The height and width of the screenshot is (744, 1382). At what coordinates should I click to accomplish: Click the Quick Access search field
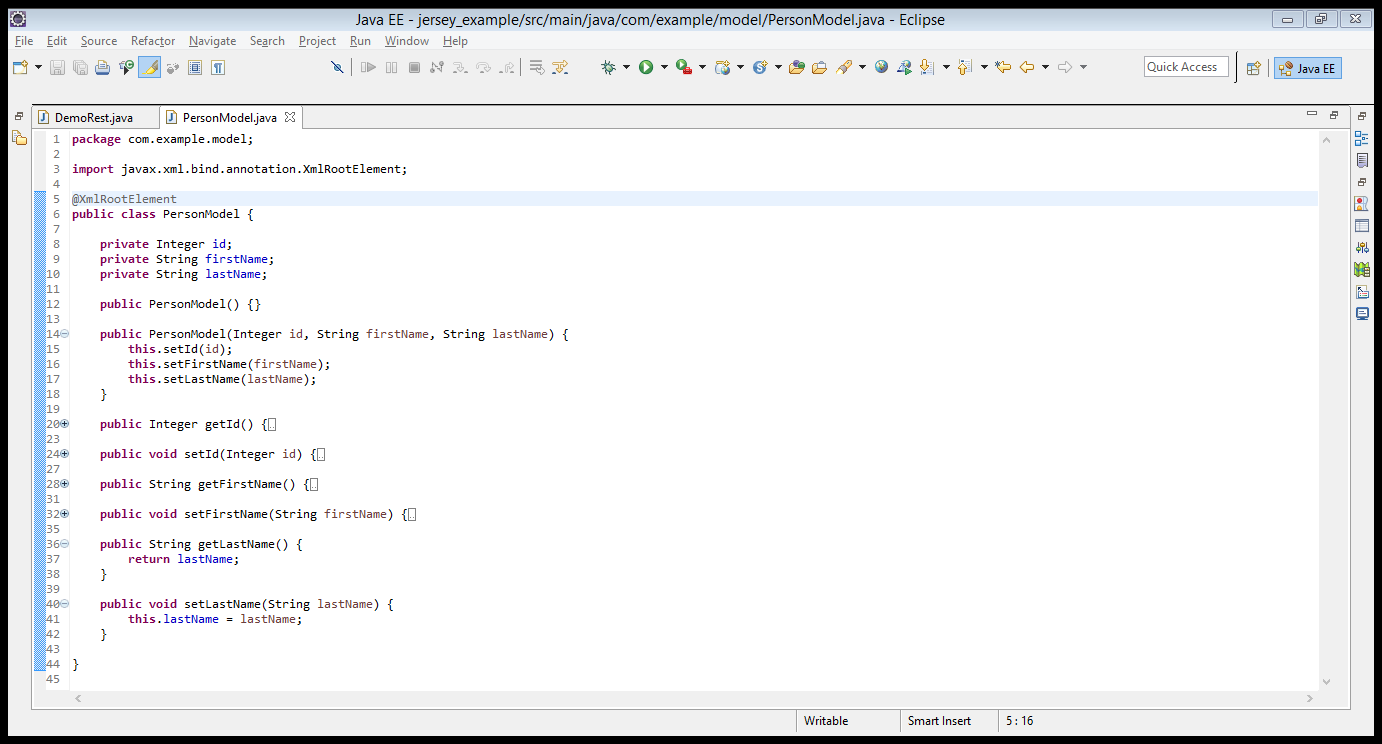1186,67
